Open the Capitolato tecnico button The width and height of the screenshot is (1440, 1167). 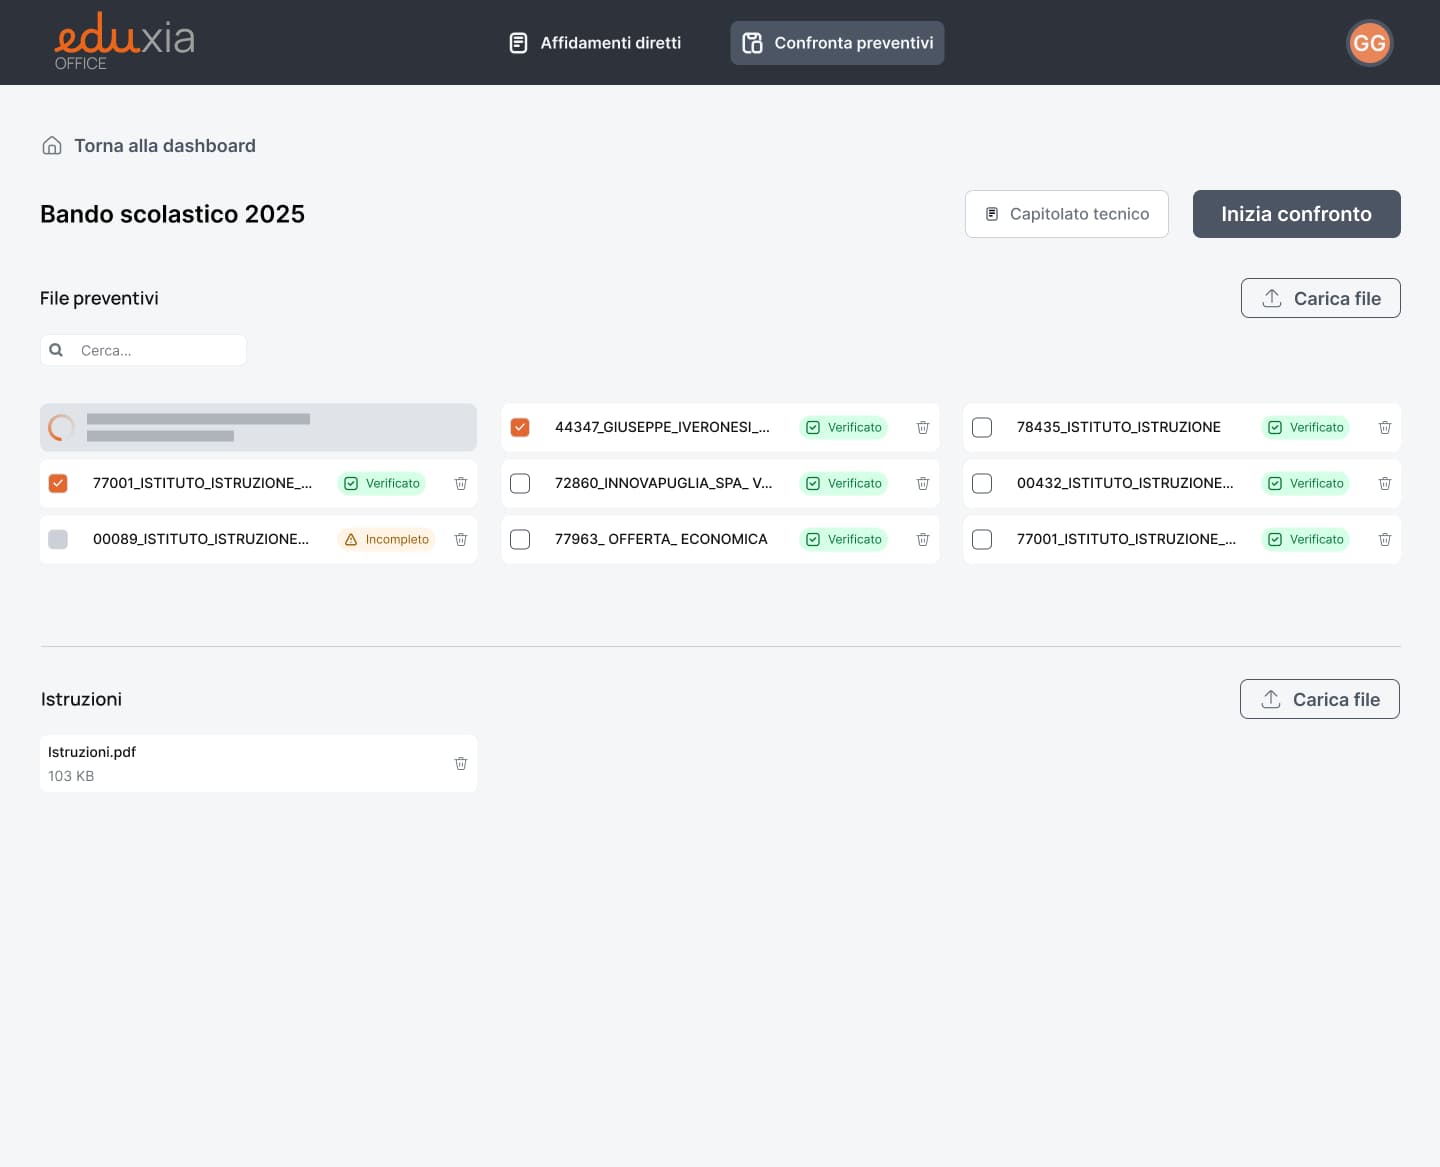[x=1066, y=214]
